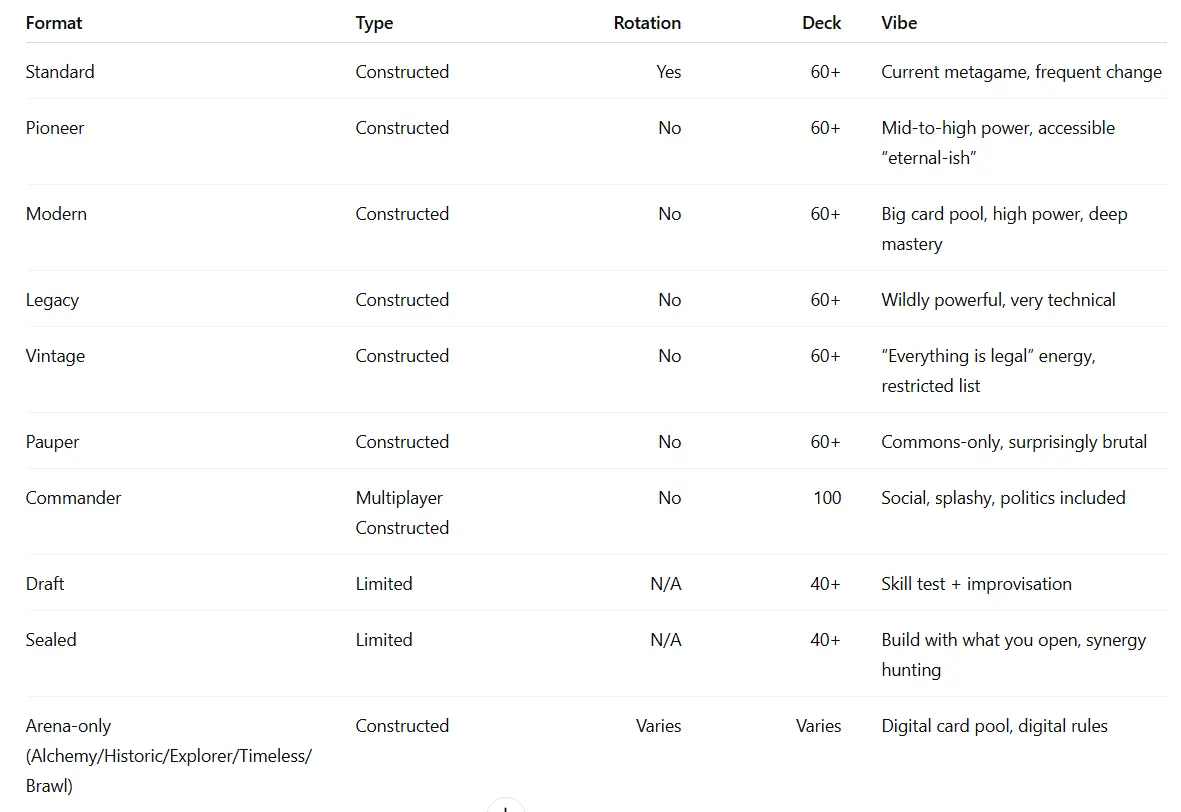
Task: Click the 100 deck size cell
Action: click(x=827, y=498)
